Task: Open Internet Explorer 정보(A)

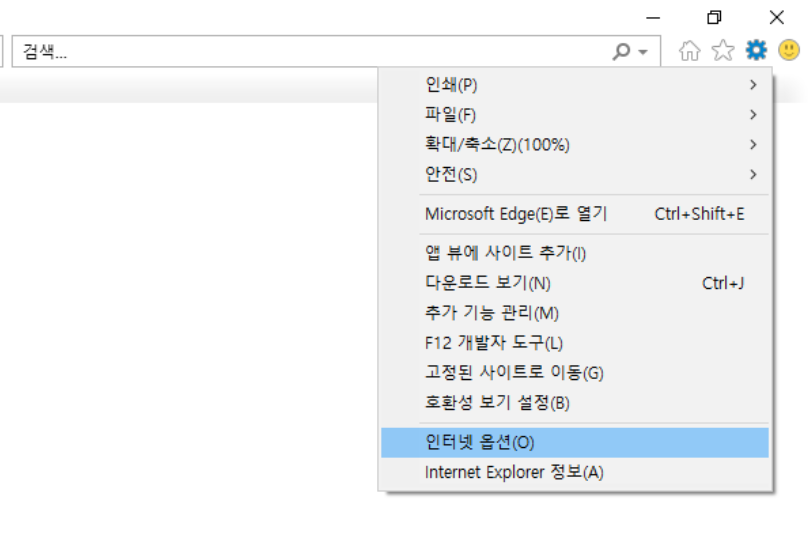Action: pyautogui.click(x=575, y=472)
